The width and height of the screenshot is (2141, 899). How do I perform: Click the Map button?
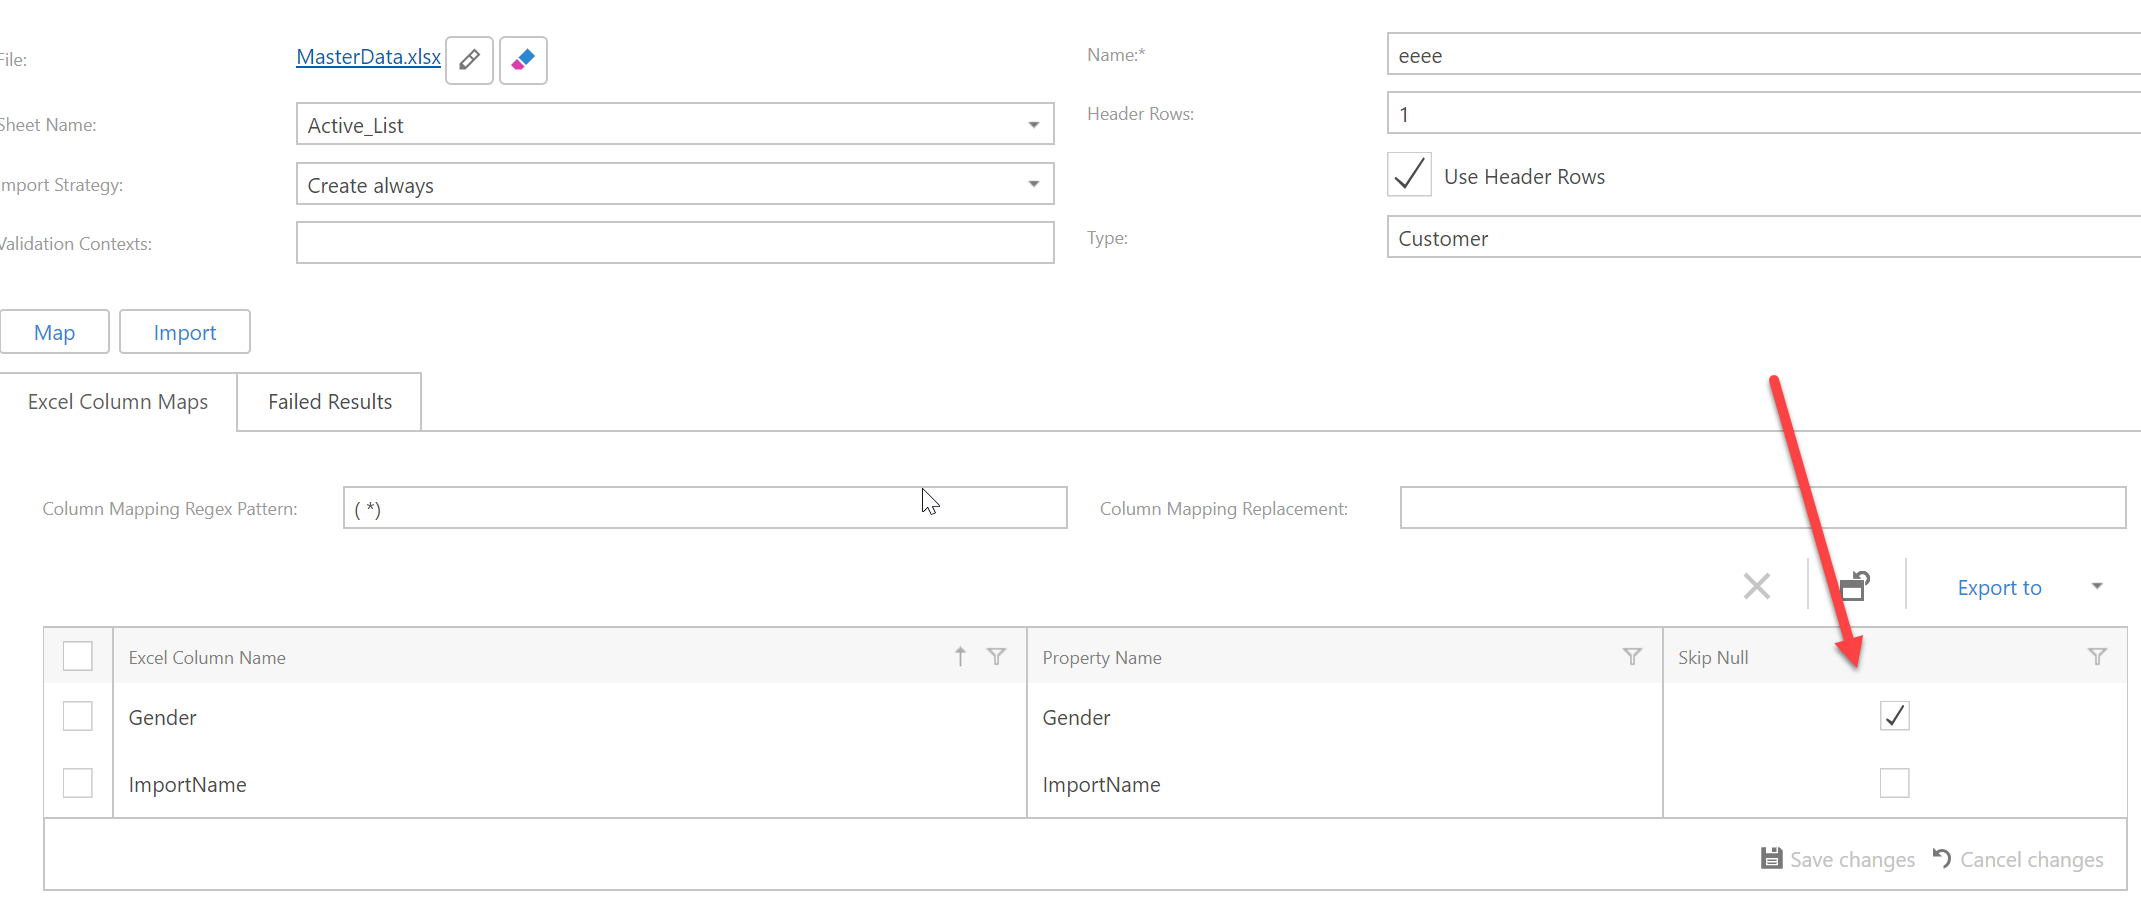[54, 332]
